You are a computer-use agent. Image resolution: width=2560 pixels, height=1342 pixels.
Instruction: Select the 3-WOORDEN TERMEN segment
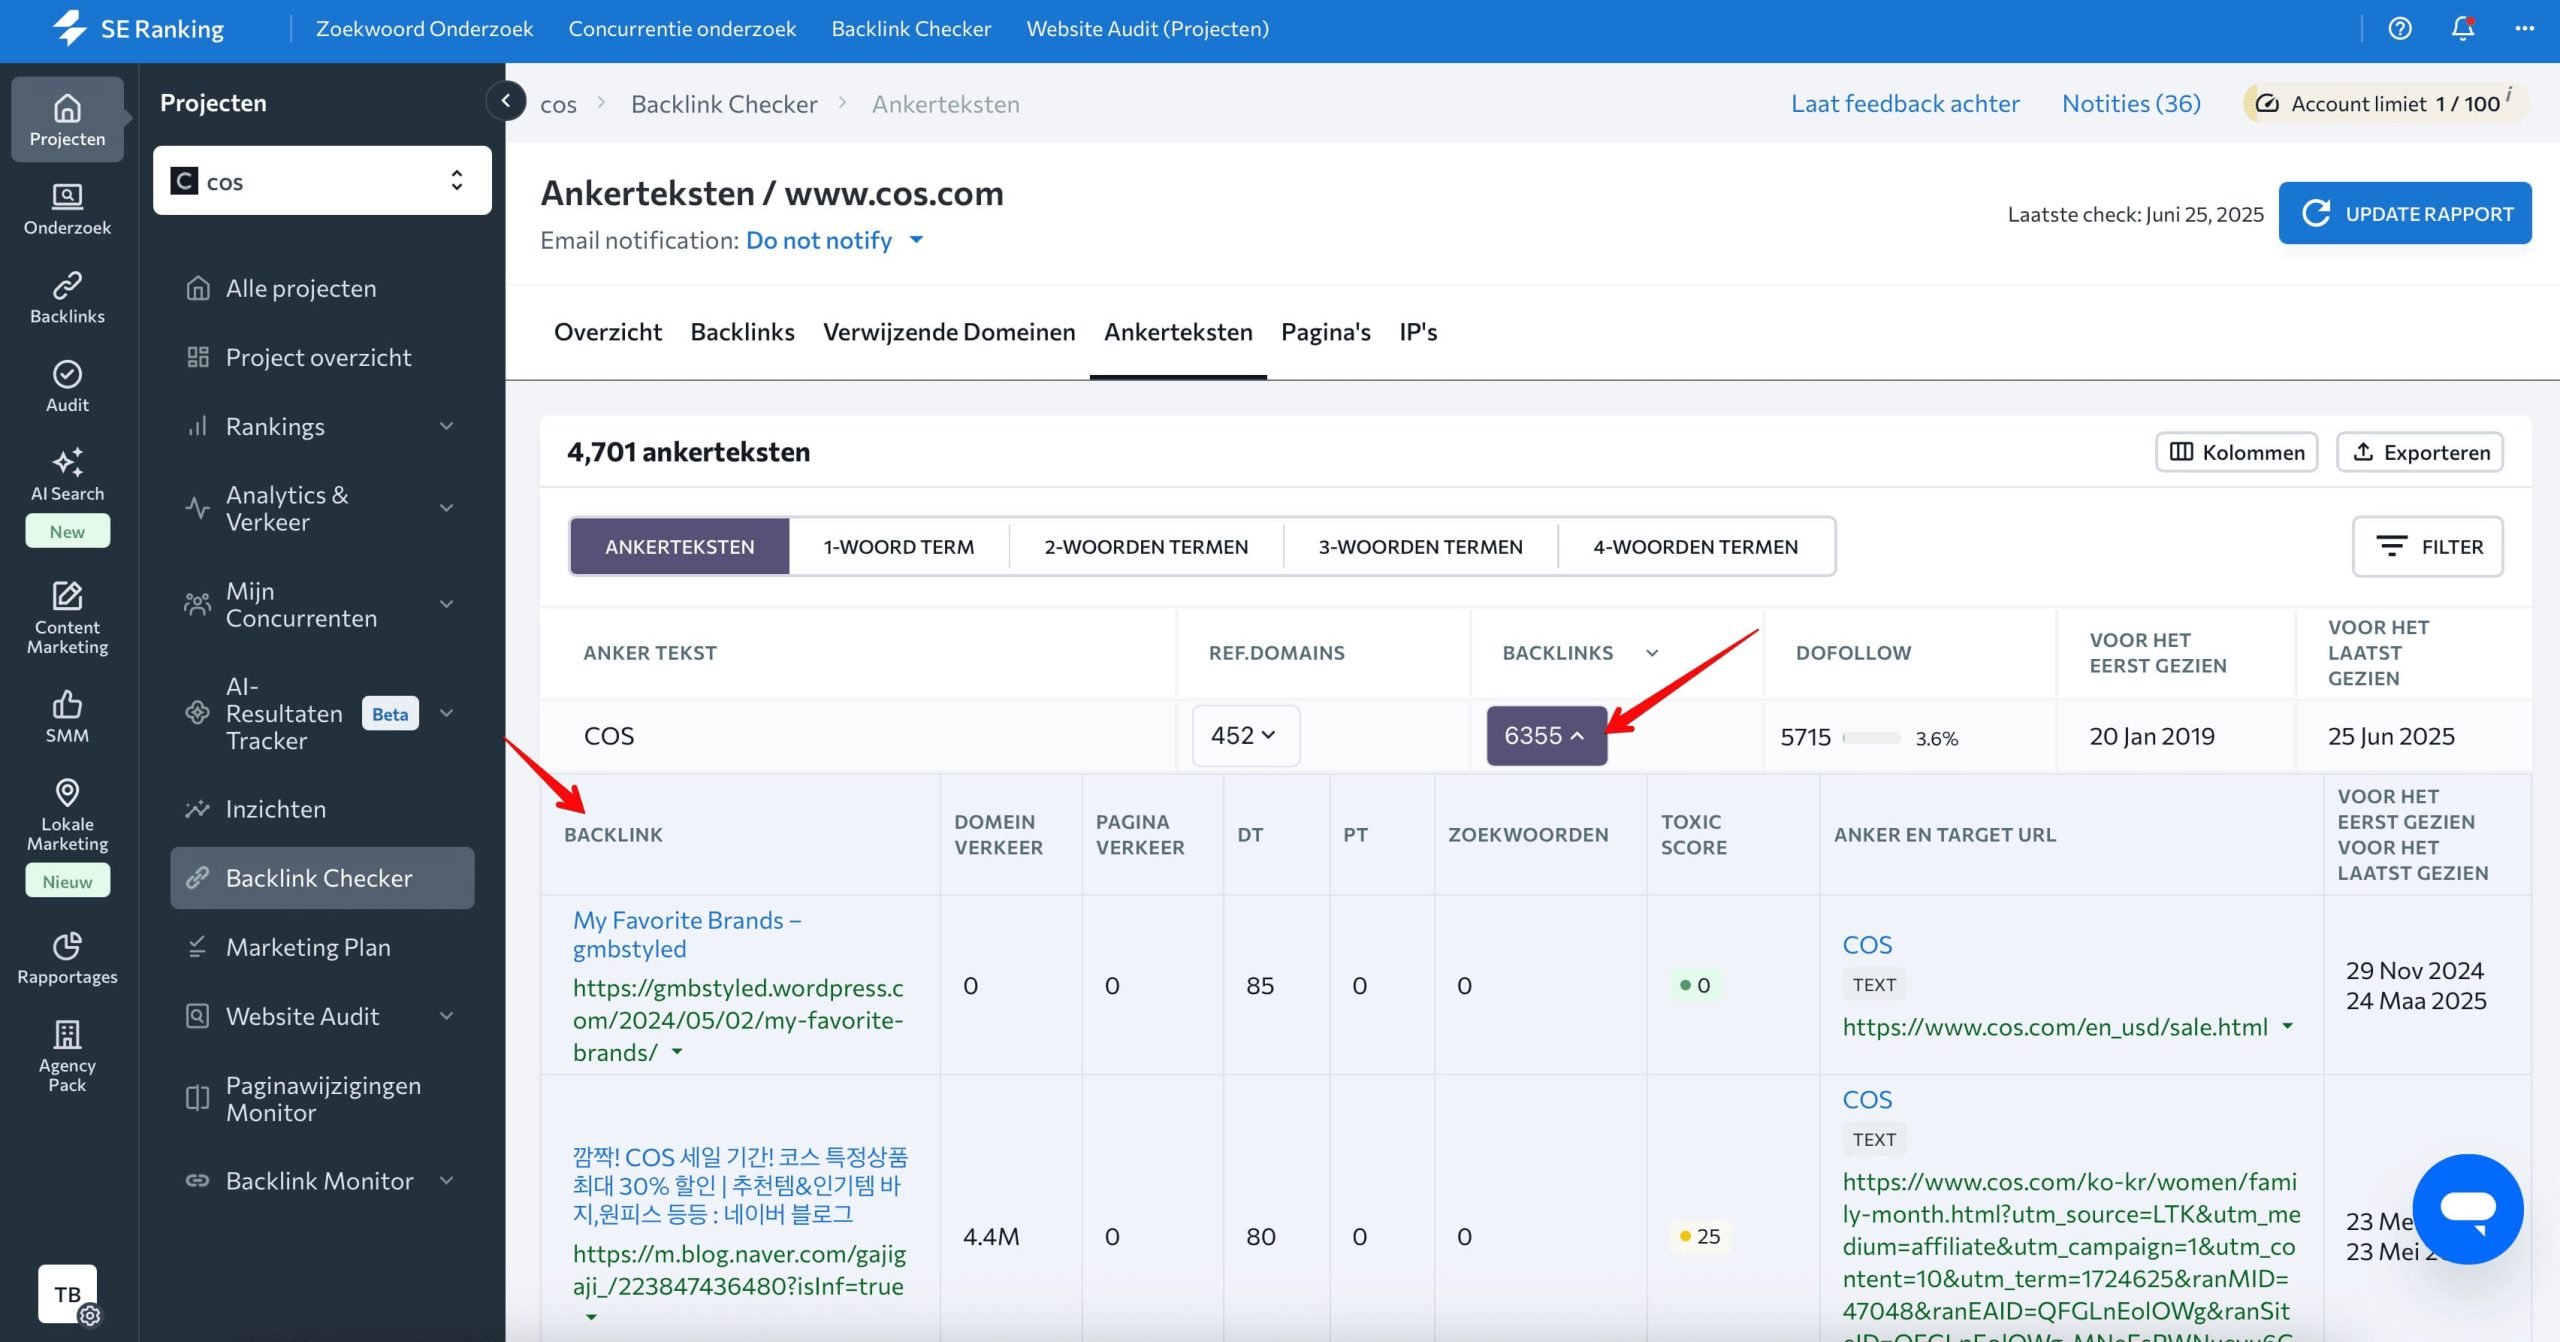[x=1420, y=547]
